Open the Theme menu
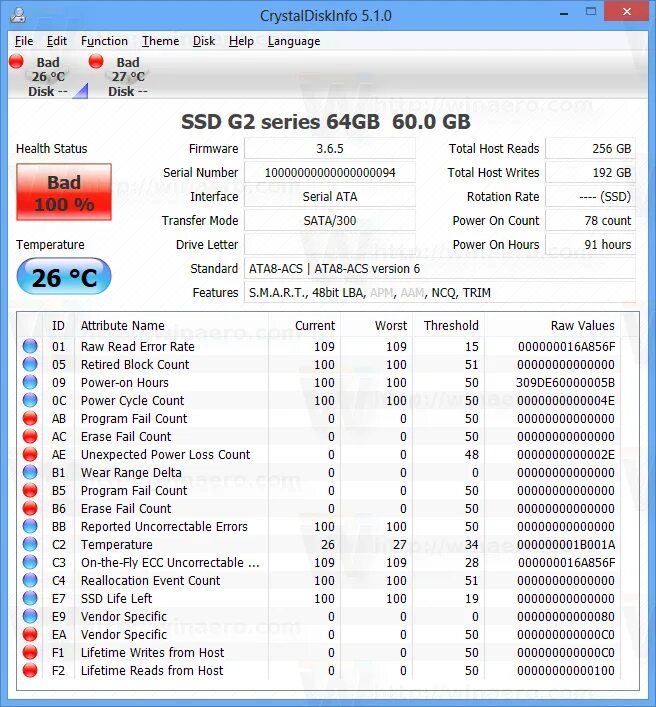 click(161, 41)
